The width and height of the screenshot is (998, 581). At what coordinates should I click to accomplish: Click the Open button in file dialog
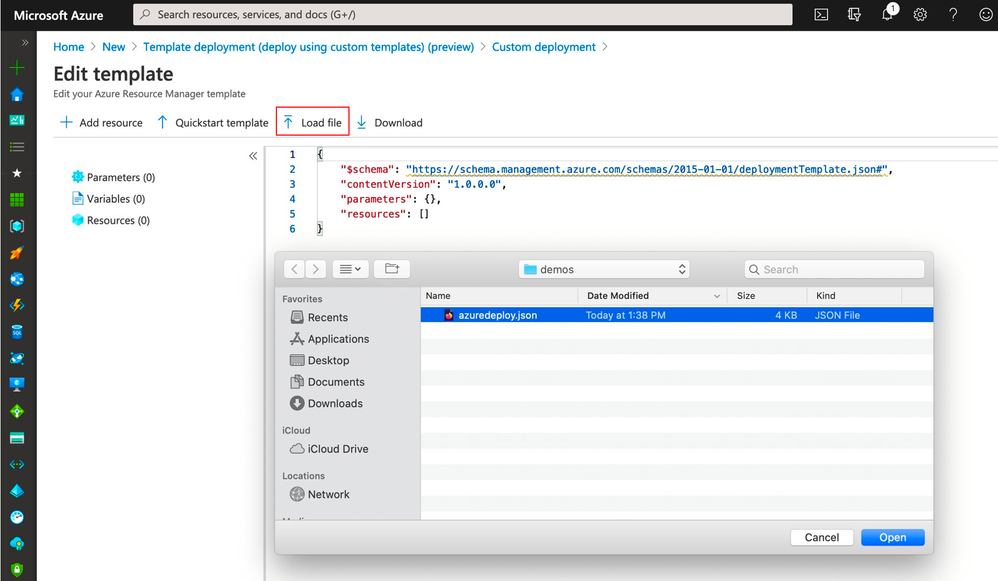[892, 537]
